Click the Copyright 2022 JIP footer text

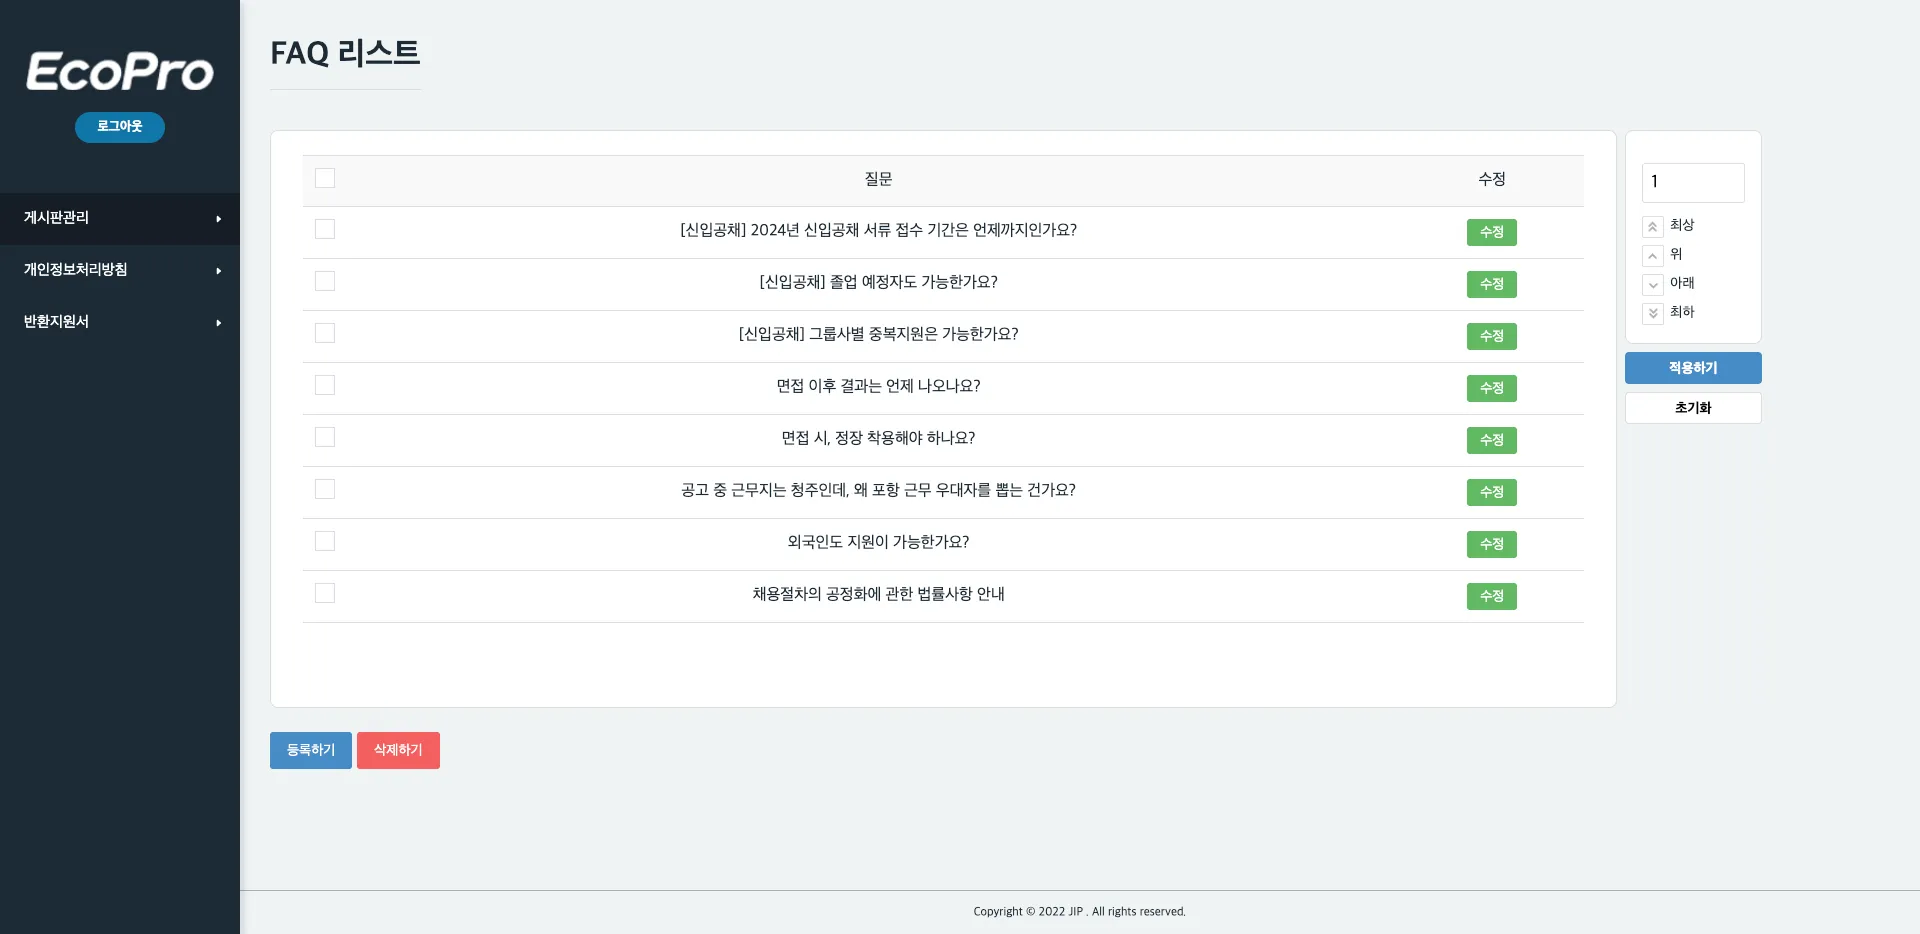point(1079,912)
